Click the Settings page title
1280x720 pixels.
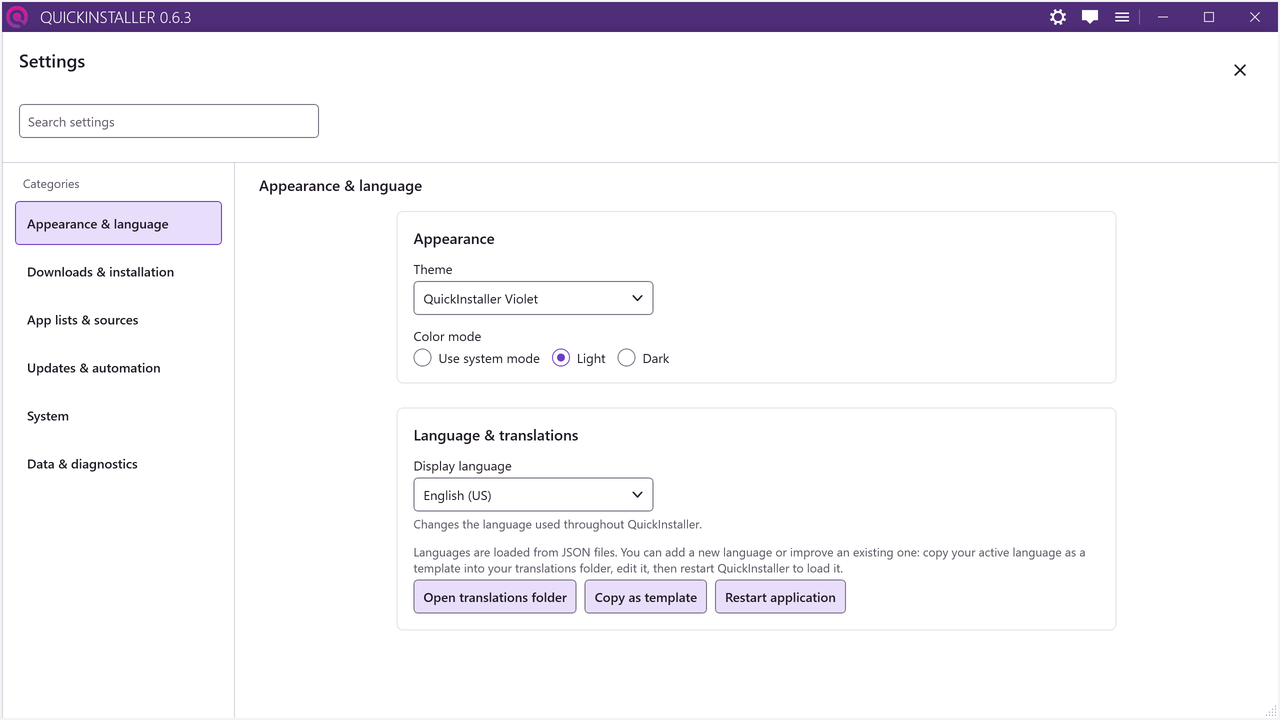pos(52,61)
